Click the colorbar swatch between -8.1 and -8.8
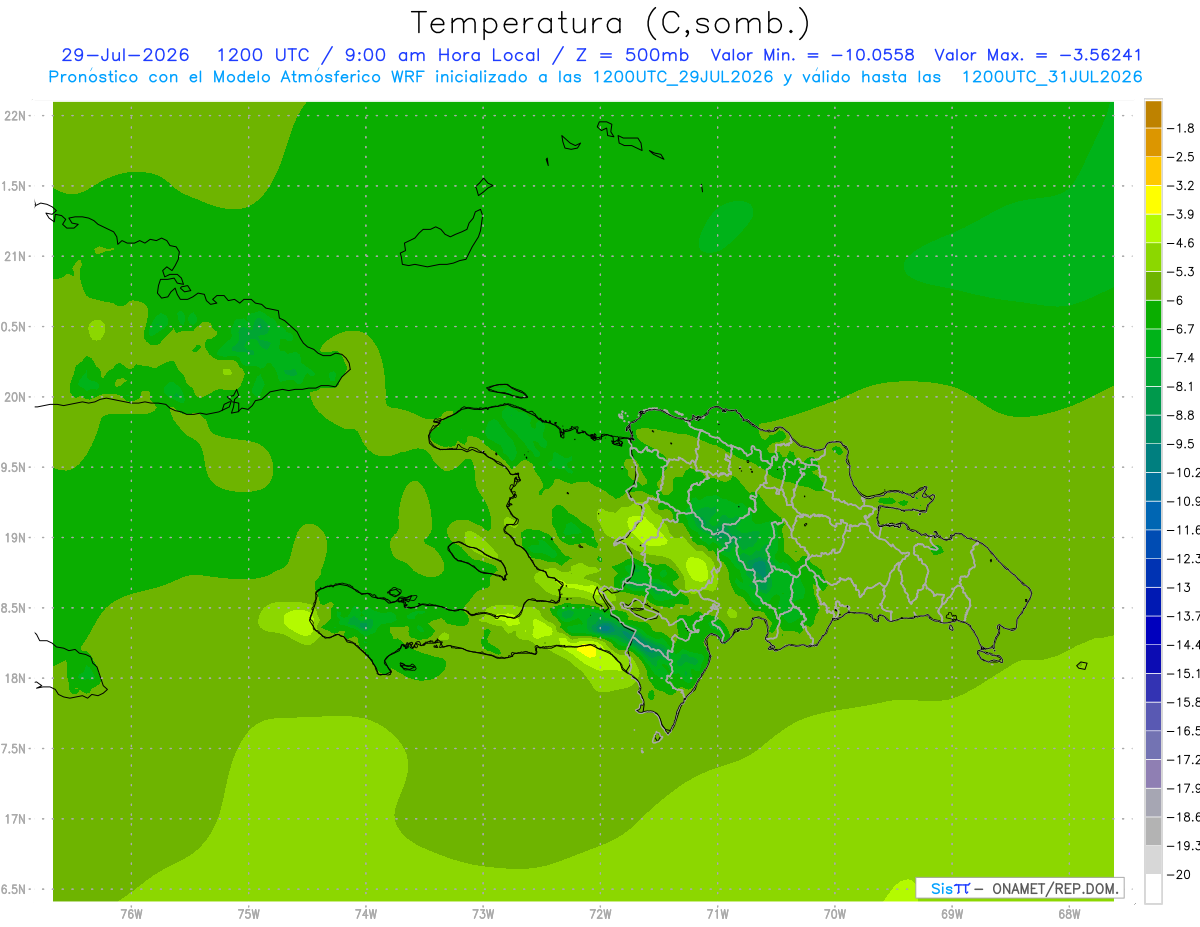1200x927 pixels. [x=1153, y=401]
